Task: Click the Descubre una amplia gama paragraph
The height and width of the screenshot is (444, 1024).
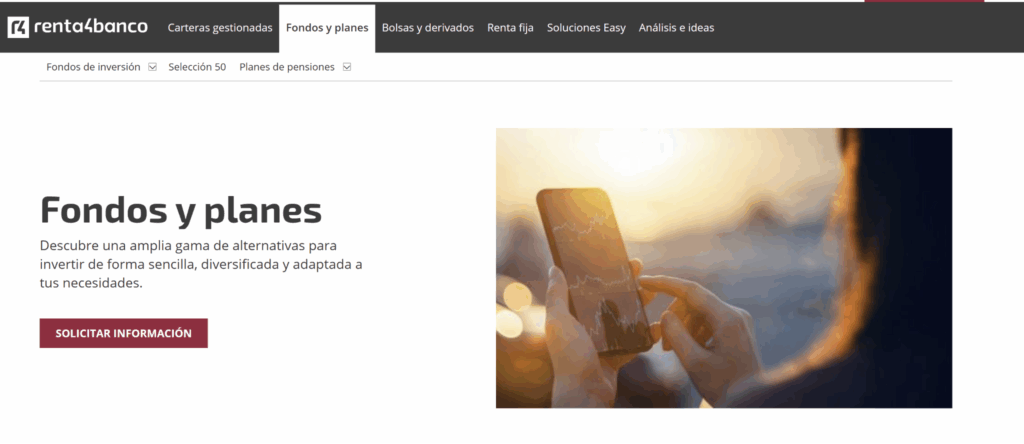Action: pos(201,264)
